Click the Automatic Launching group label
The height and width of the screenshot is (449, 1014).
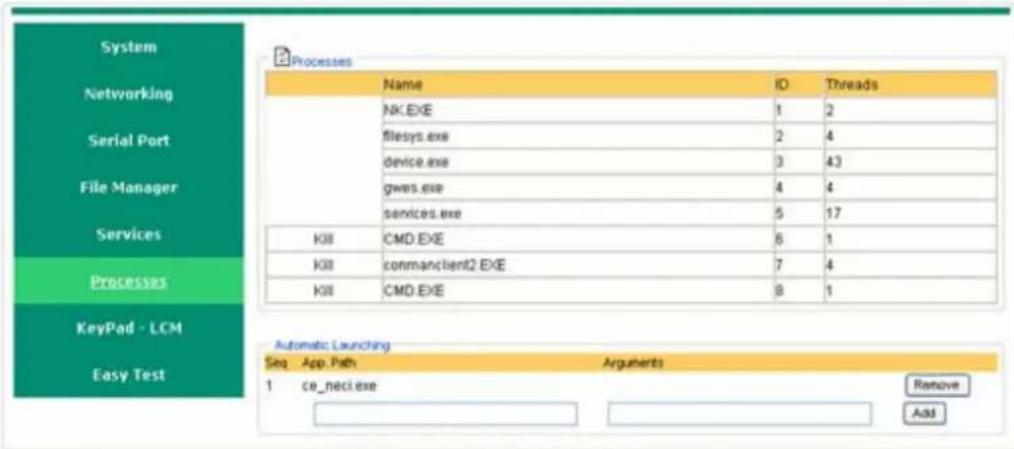(x=332, y=346)
